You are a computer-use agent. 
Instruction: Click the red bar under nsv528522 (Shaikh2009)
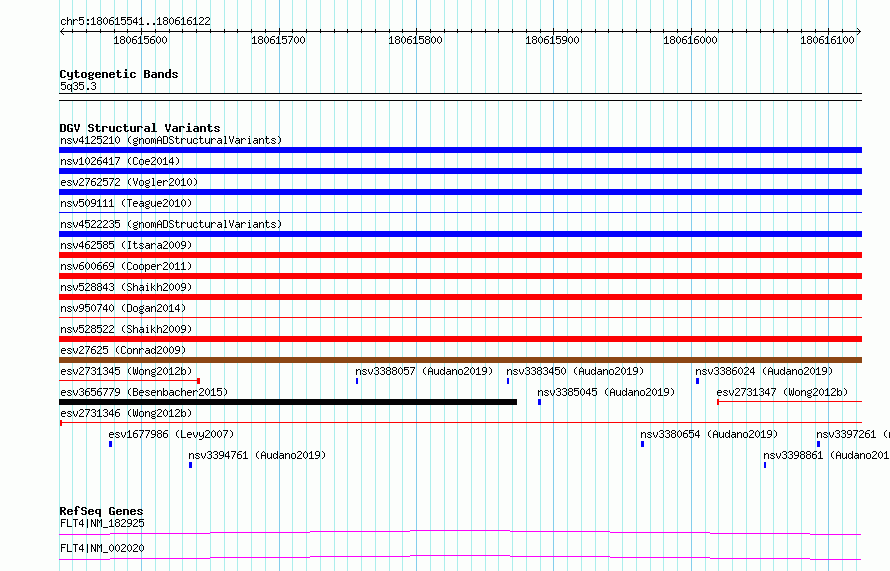(x=460, y=339)
